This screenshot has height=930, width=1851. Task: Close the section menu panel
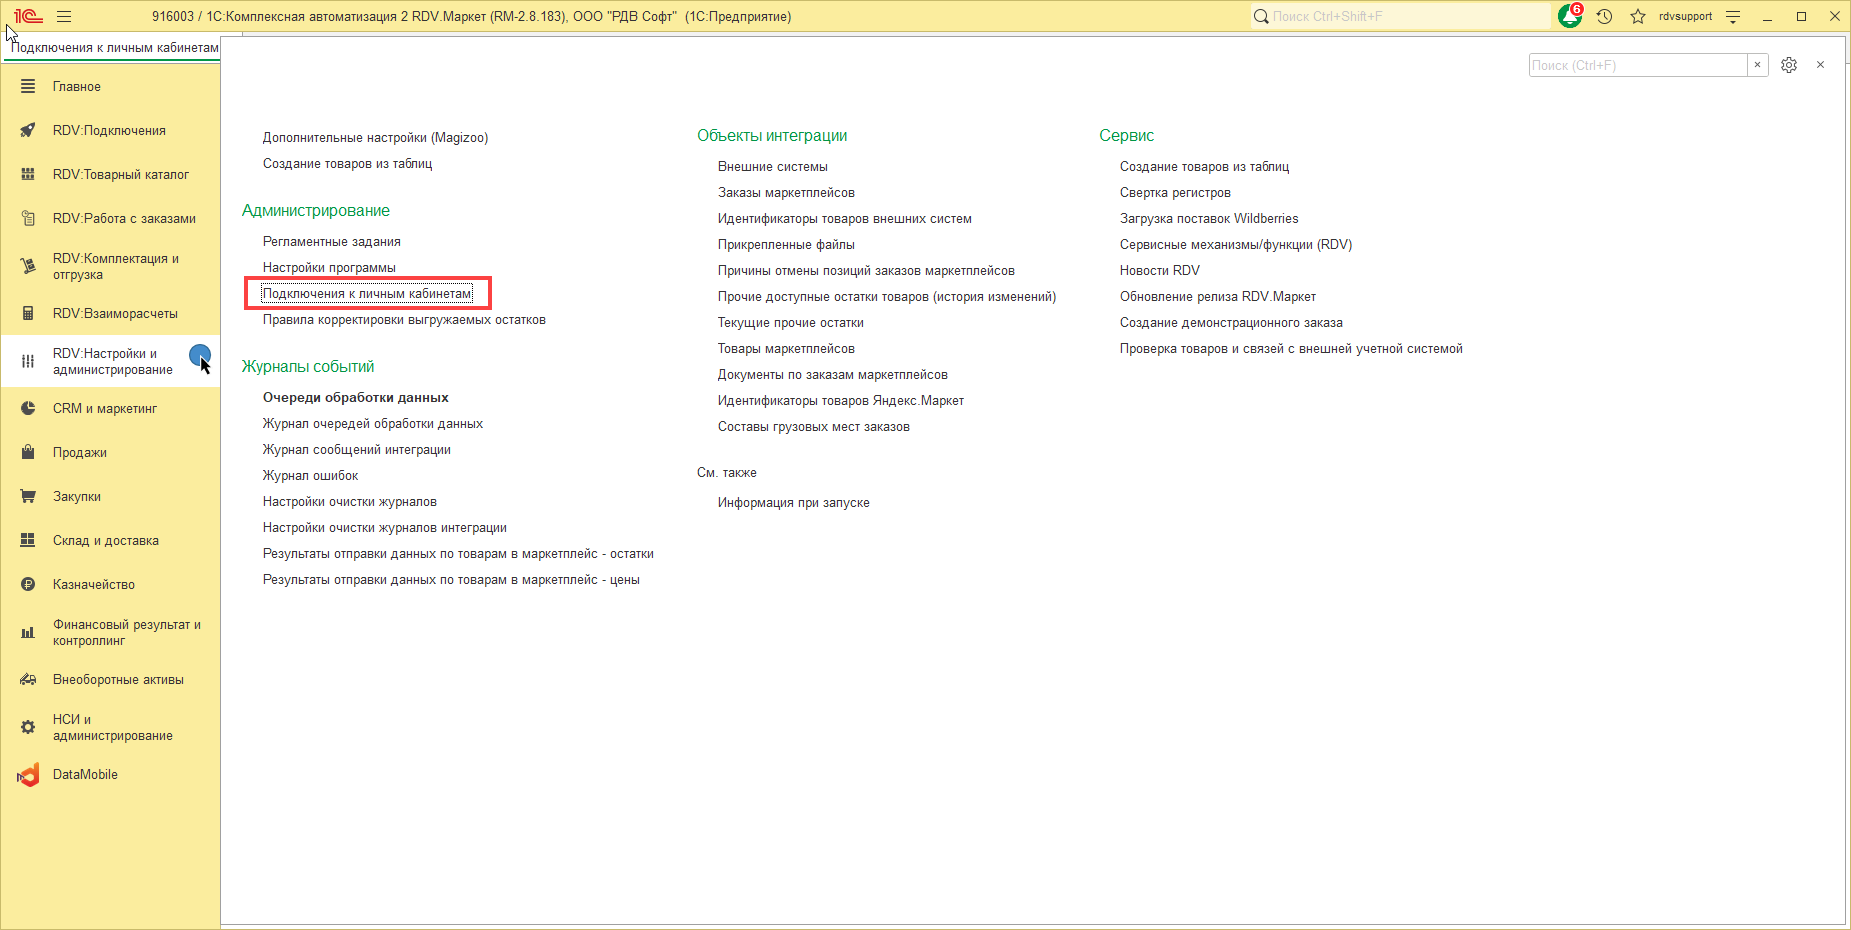coord(1821,65)
